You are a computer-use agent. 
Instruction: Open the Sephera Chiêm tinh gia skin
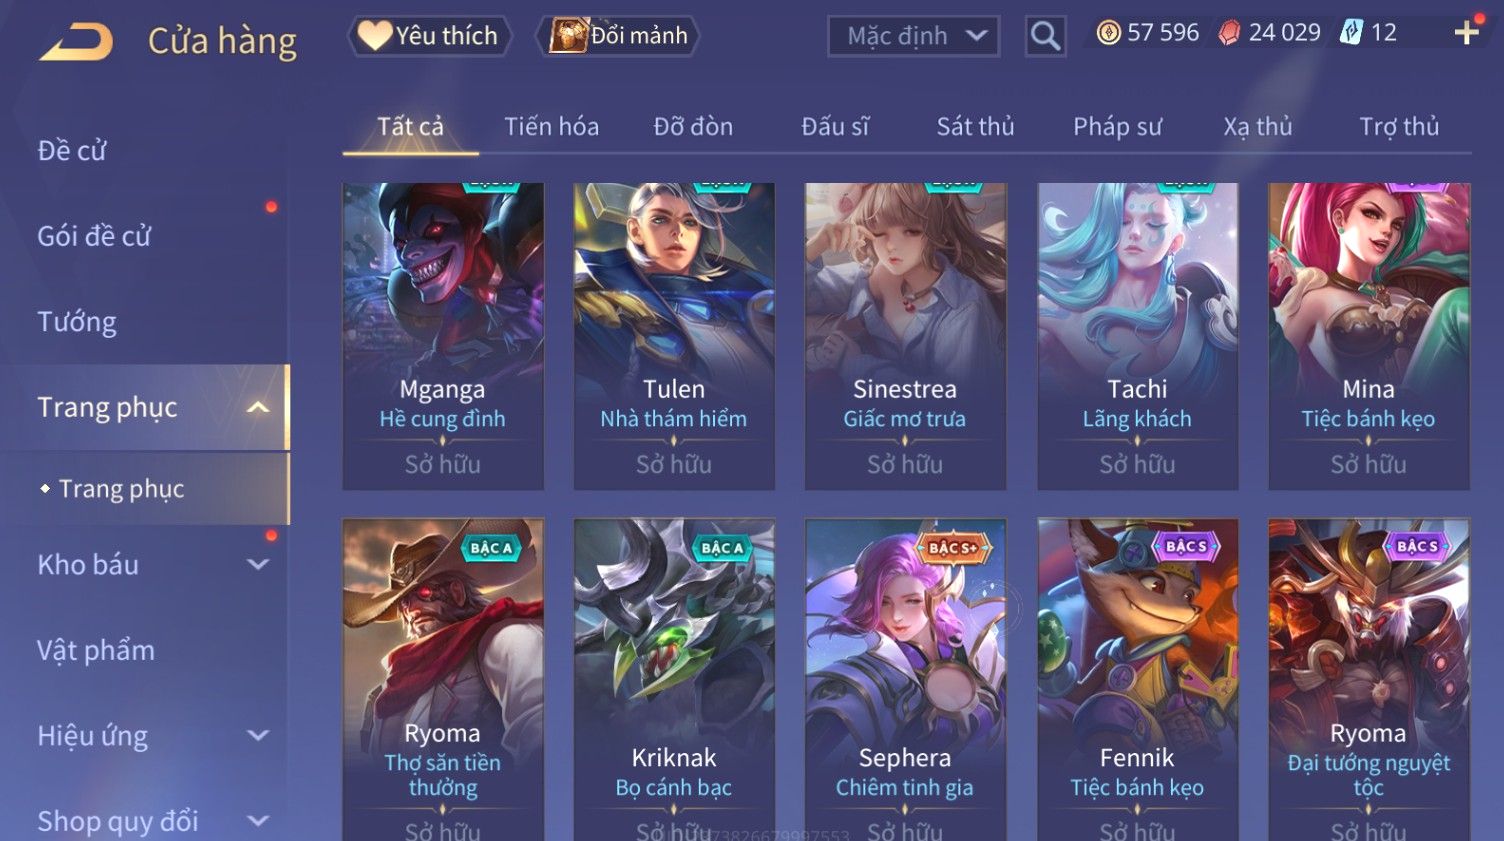pyautogui.click(x=905, y=679)
